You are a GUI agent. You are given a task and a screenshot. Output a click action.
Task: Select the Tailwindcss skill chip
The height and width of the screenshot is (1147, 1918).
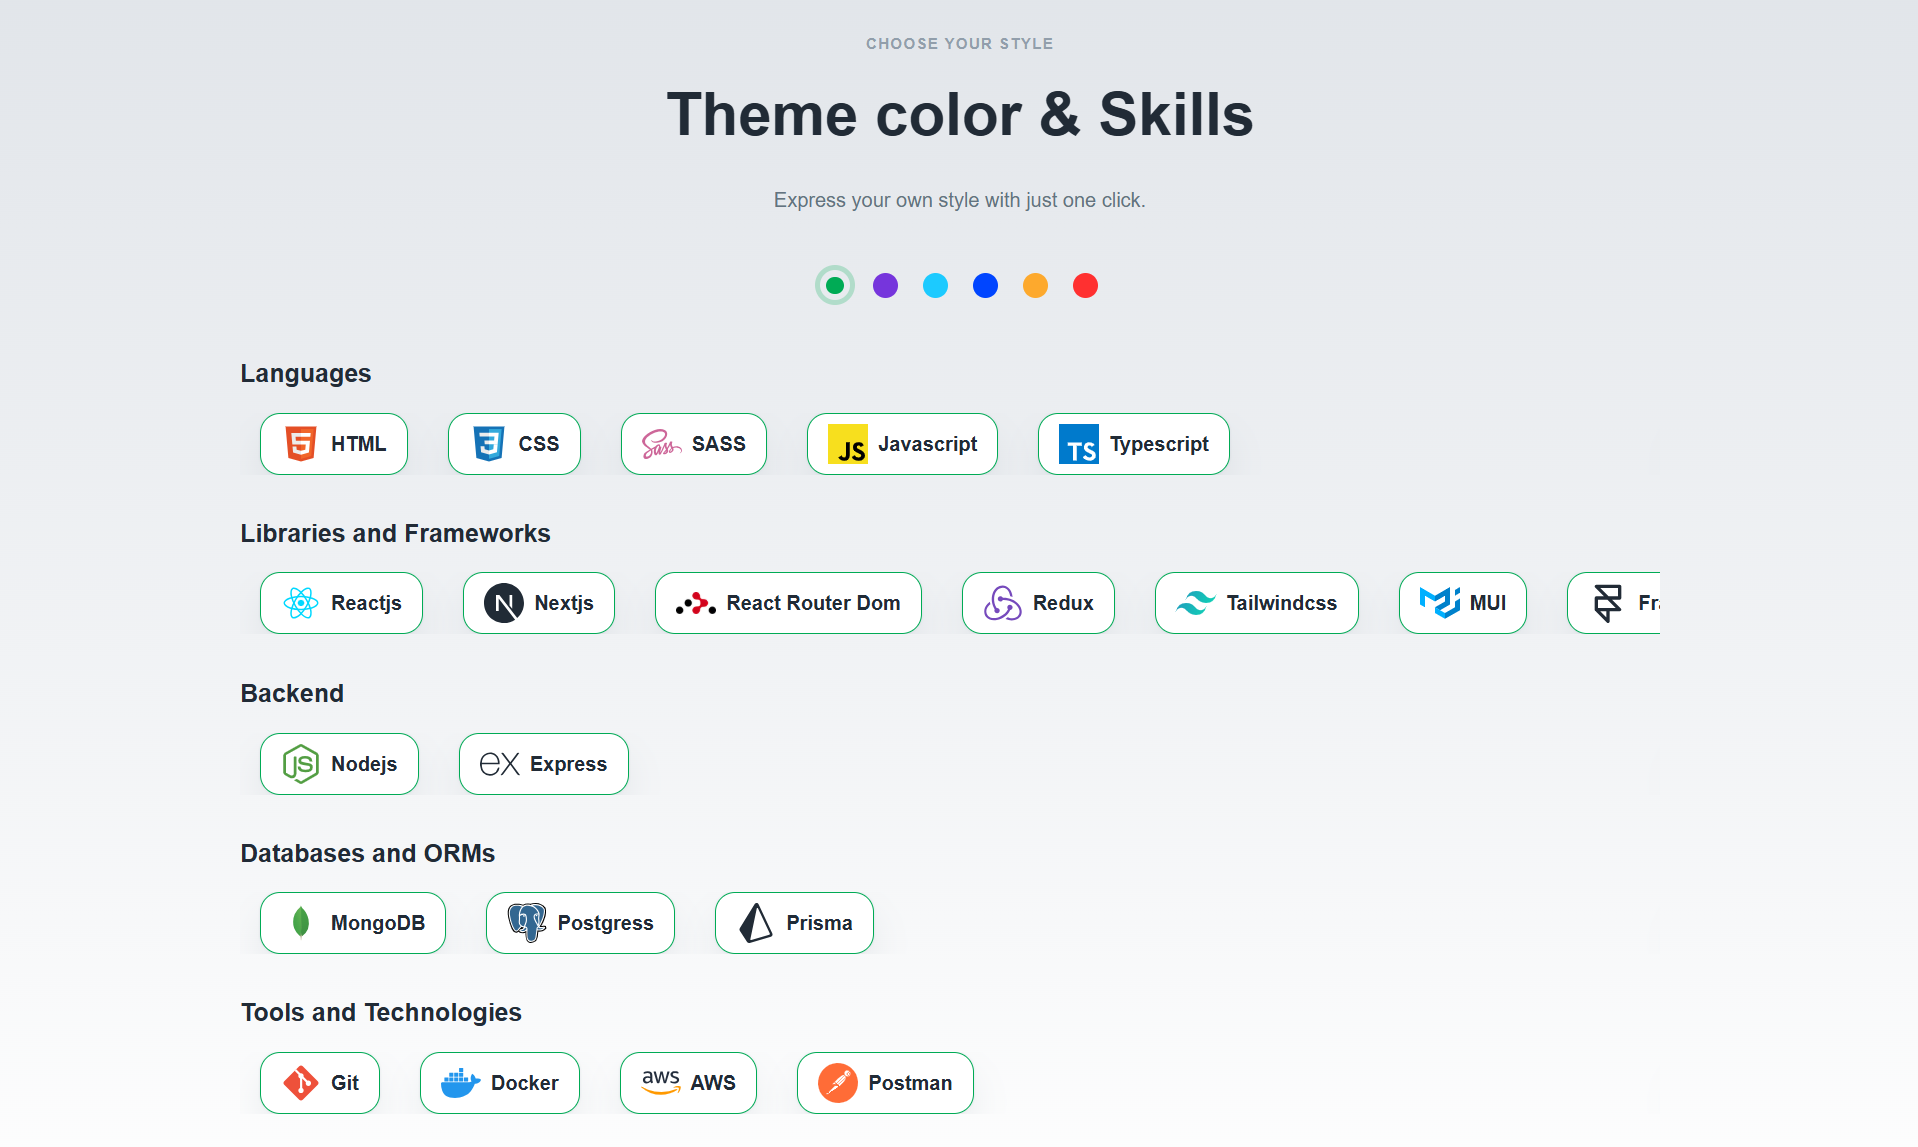[1256, 603]
